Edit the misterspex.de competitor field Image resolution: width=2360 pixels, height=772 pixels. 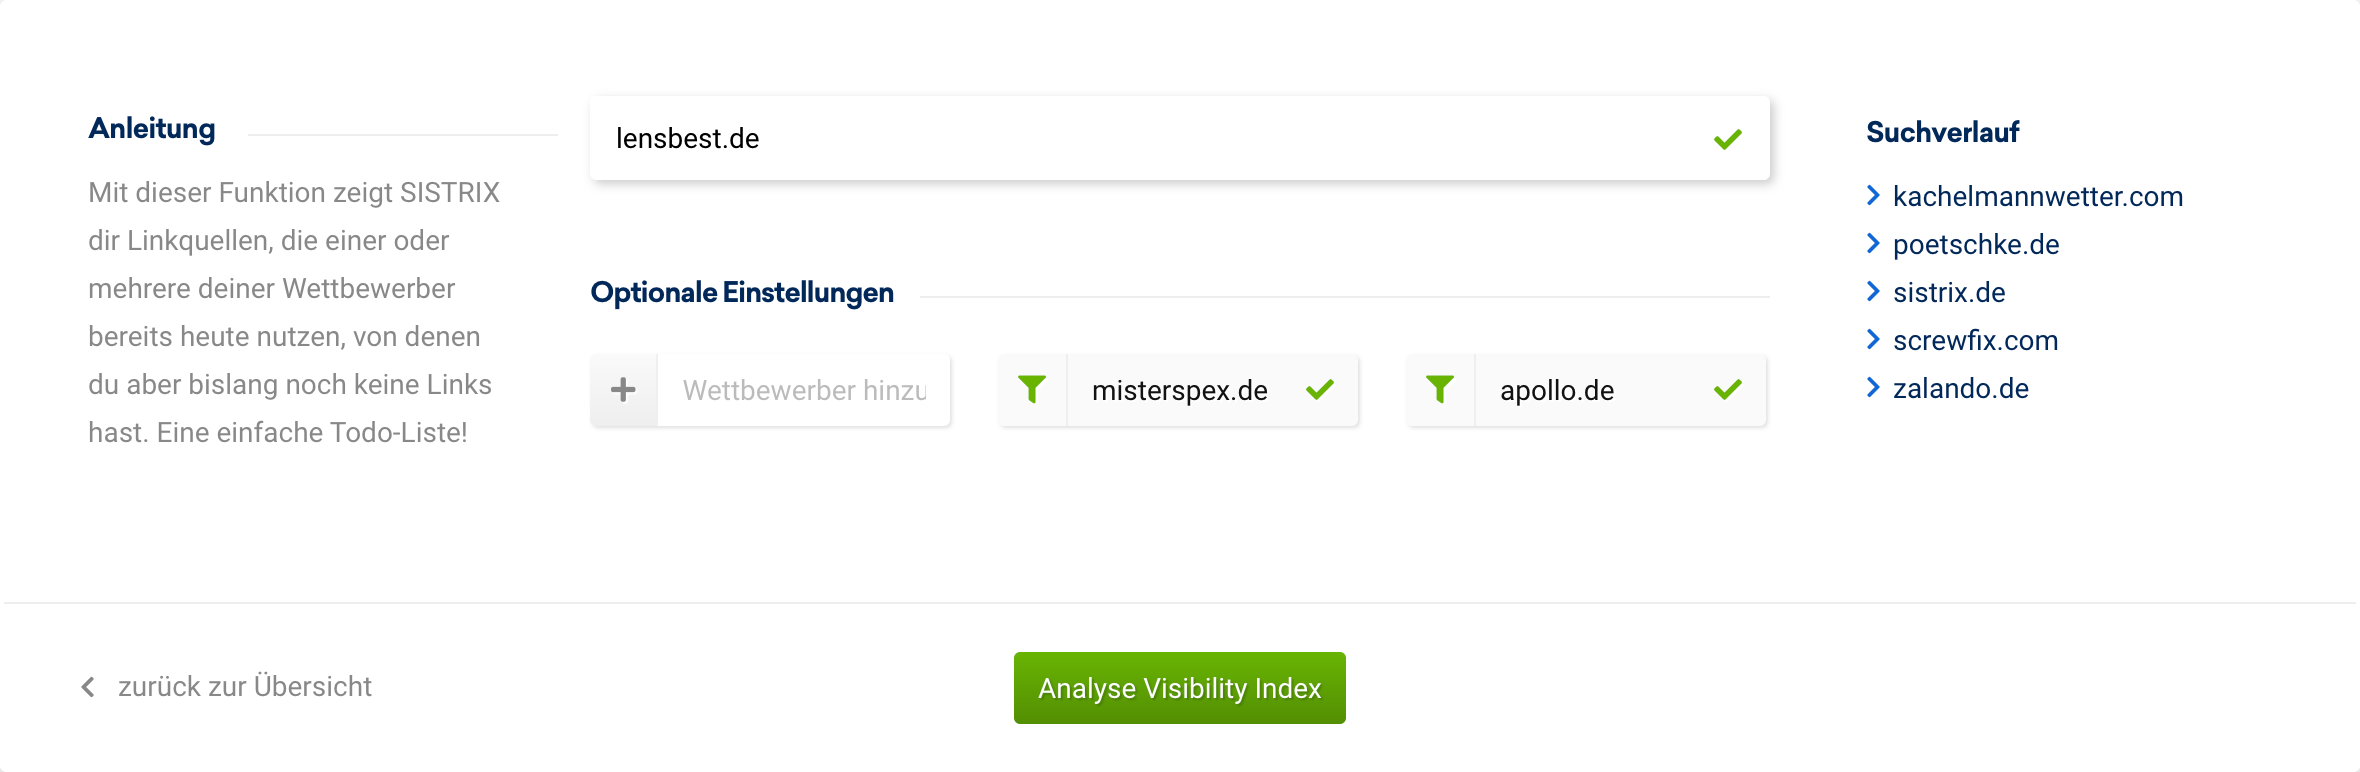tap(1180, 390)
